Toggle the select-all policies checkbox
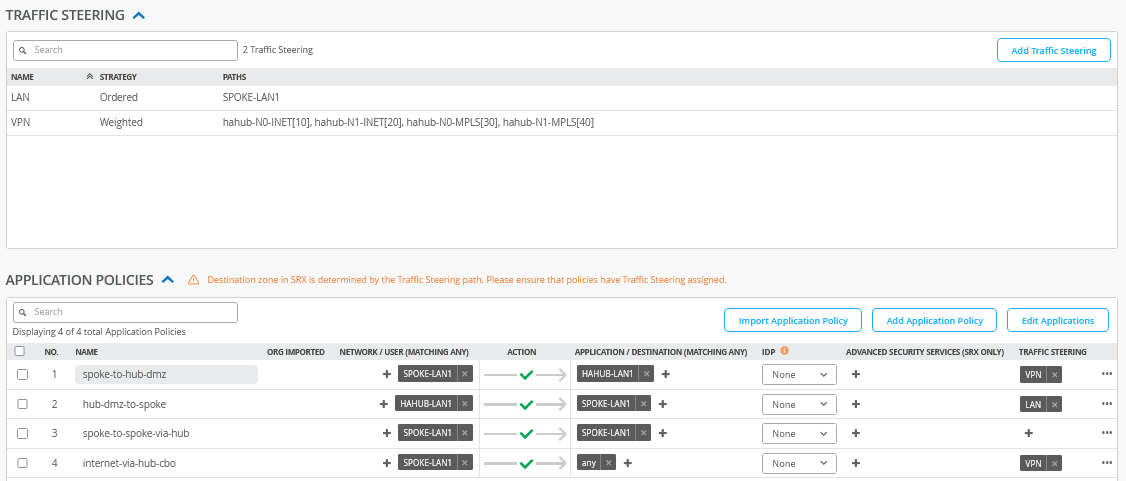Image resolution: width=1126 pixels, height=481 pixels. (20, 351)
